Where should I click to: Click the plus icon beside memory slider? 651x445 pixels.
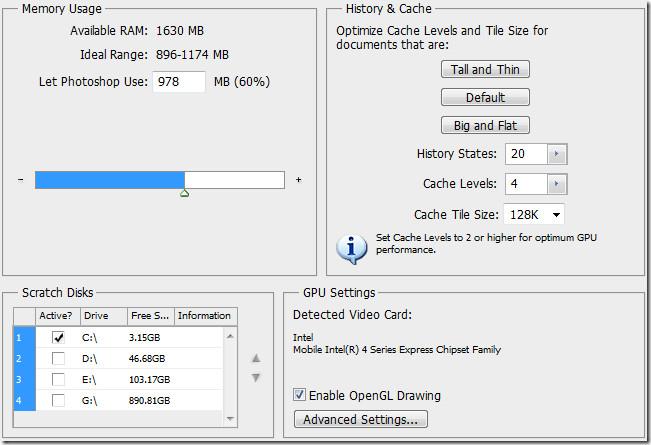point(299,180)
